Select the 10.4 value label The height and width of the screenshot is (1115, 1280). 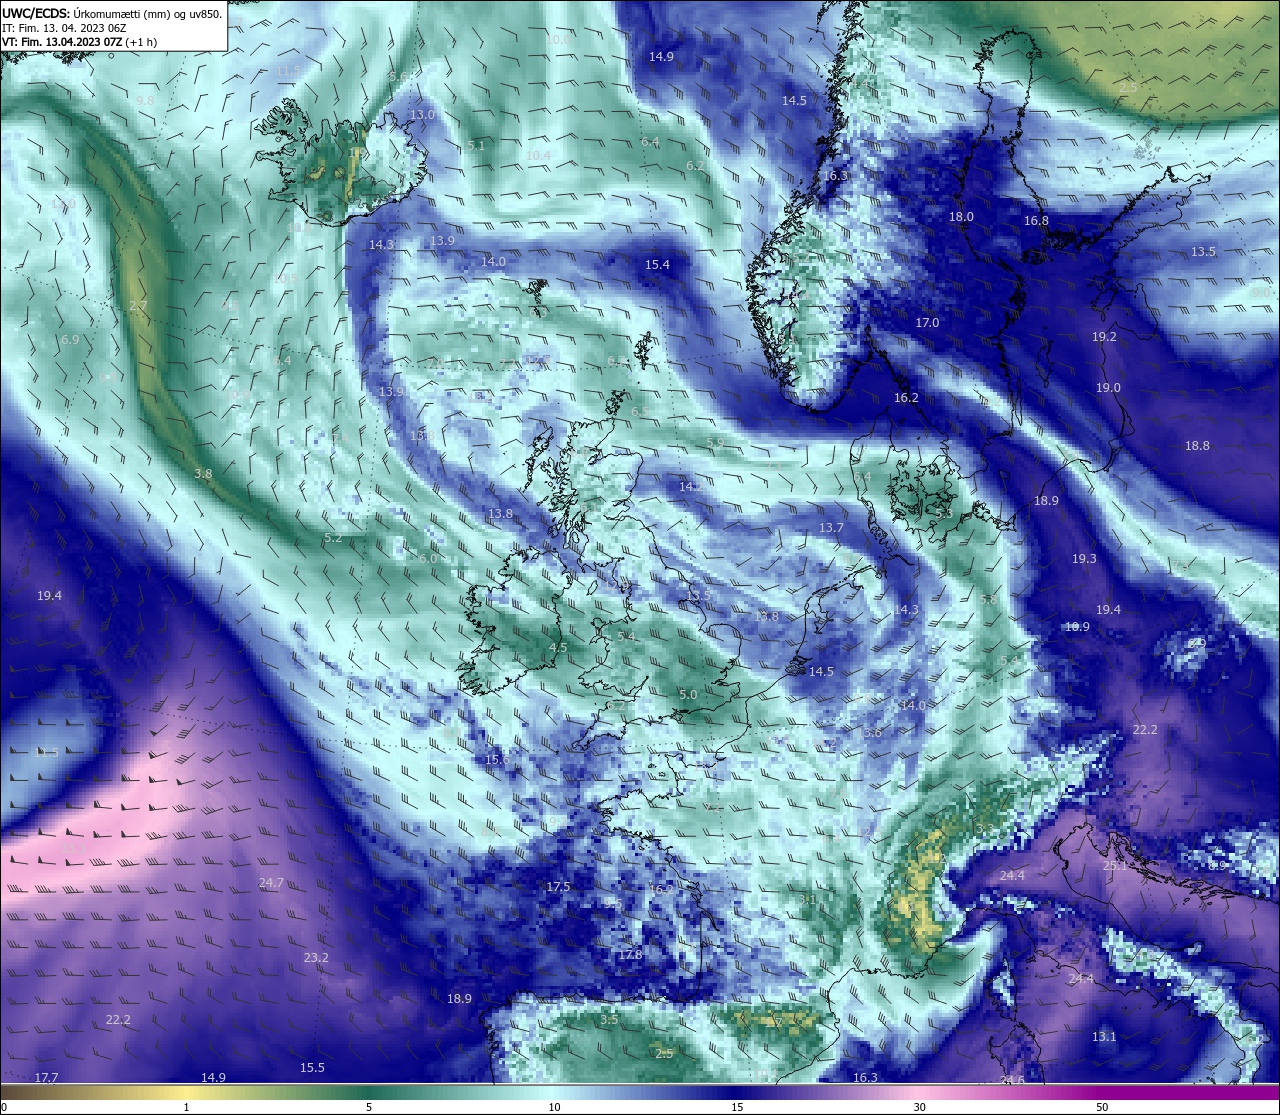tap(538, 156)
